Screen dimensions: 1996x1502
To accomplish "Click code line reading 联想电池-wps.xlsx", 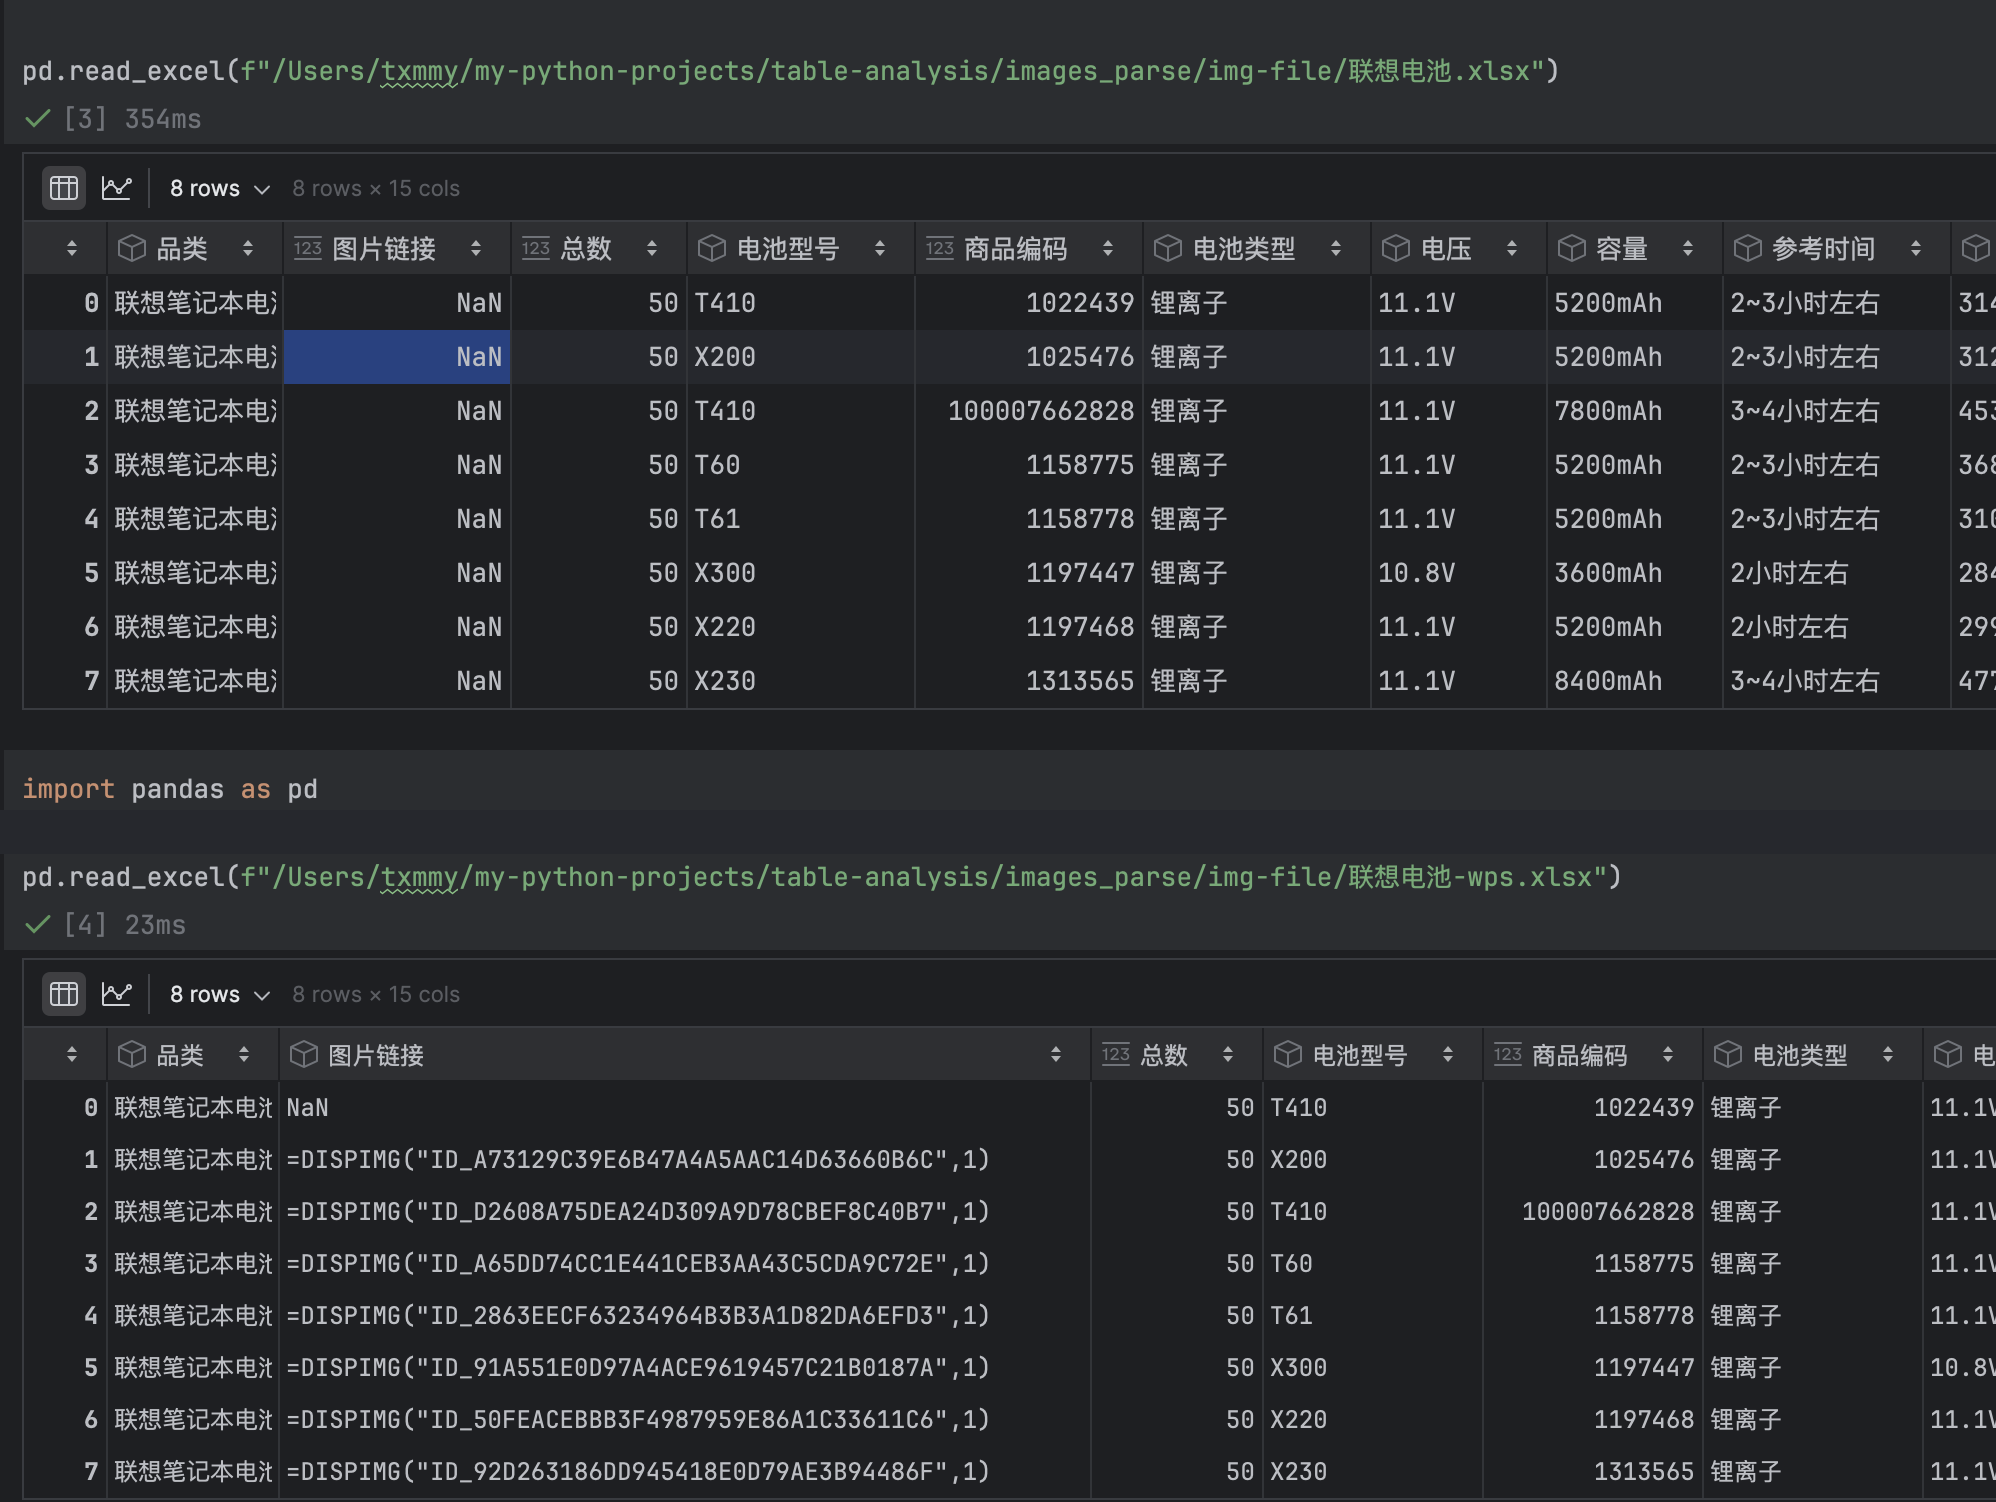I will (x=822, y=877).
